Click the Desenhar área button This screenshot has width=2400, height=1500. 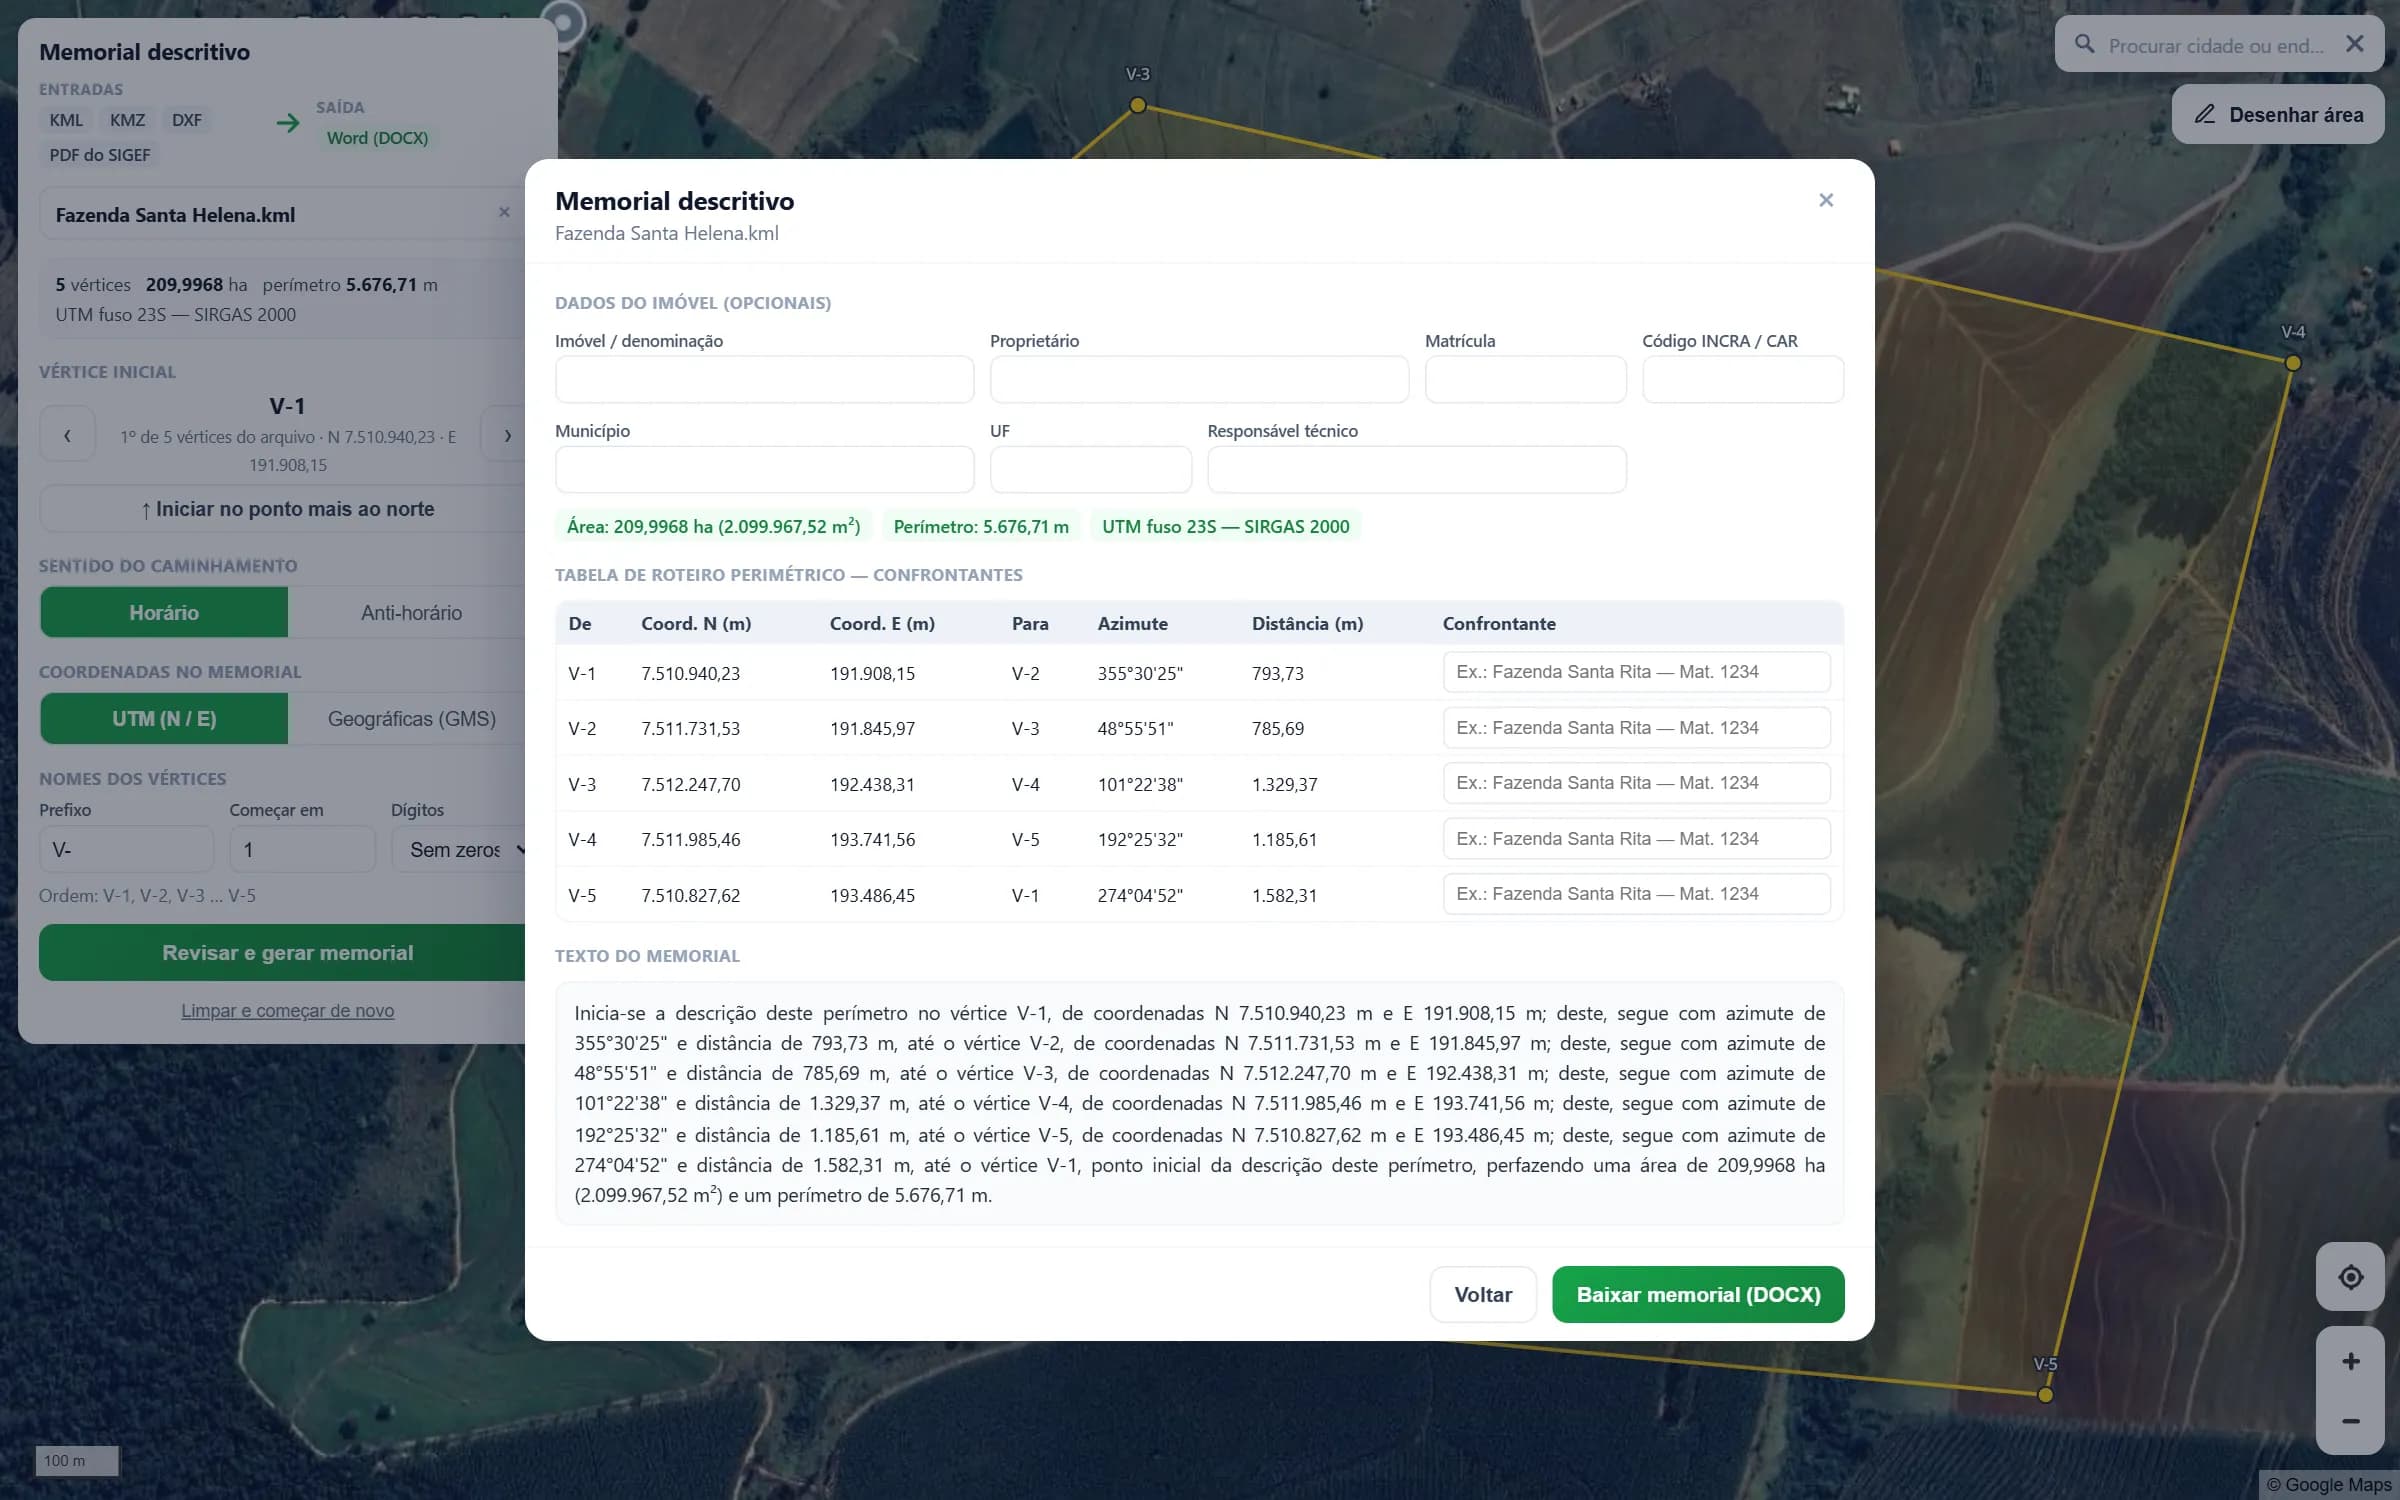click(x=2278, y=114)
